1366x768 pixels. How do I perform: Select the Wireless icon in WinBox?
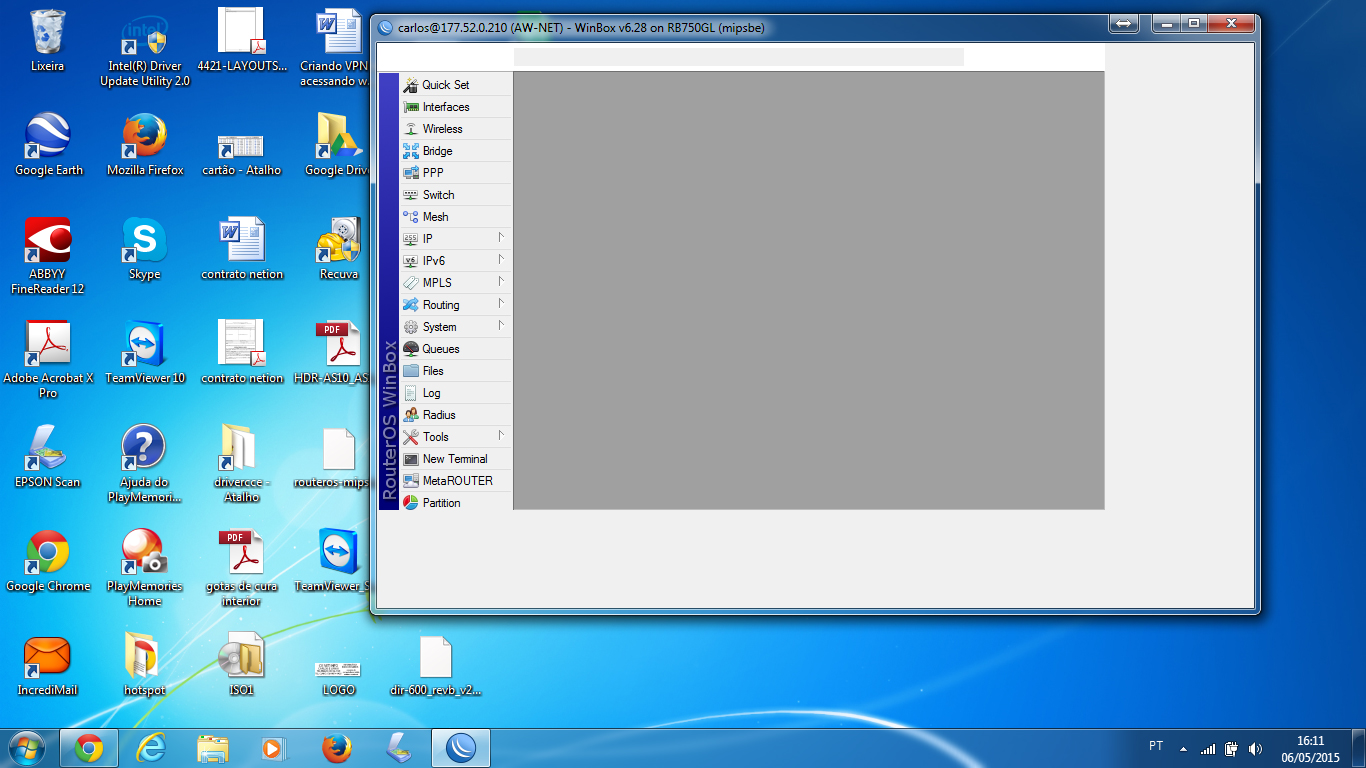(411, 129)
